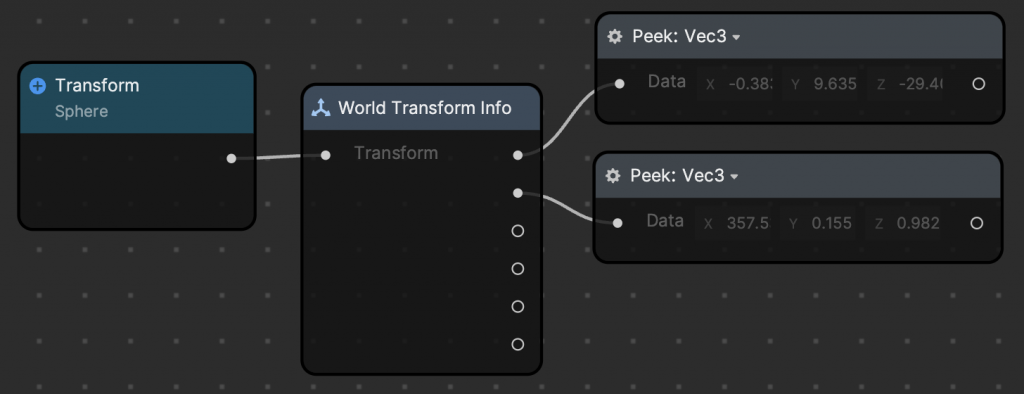Click the first output port of World Transform Info

518,155
